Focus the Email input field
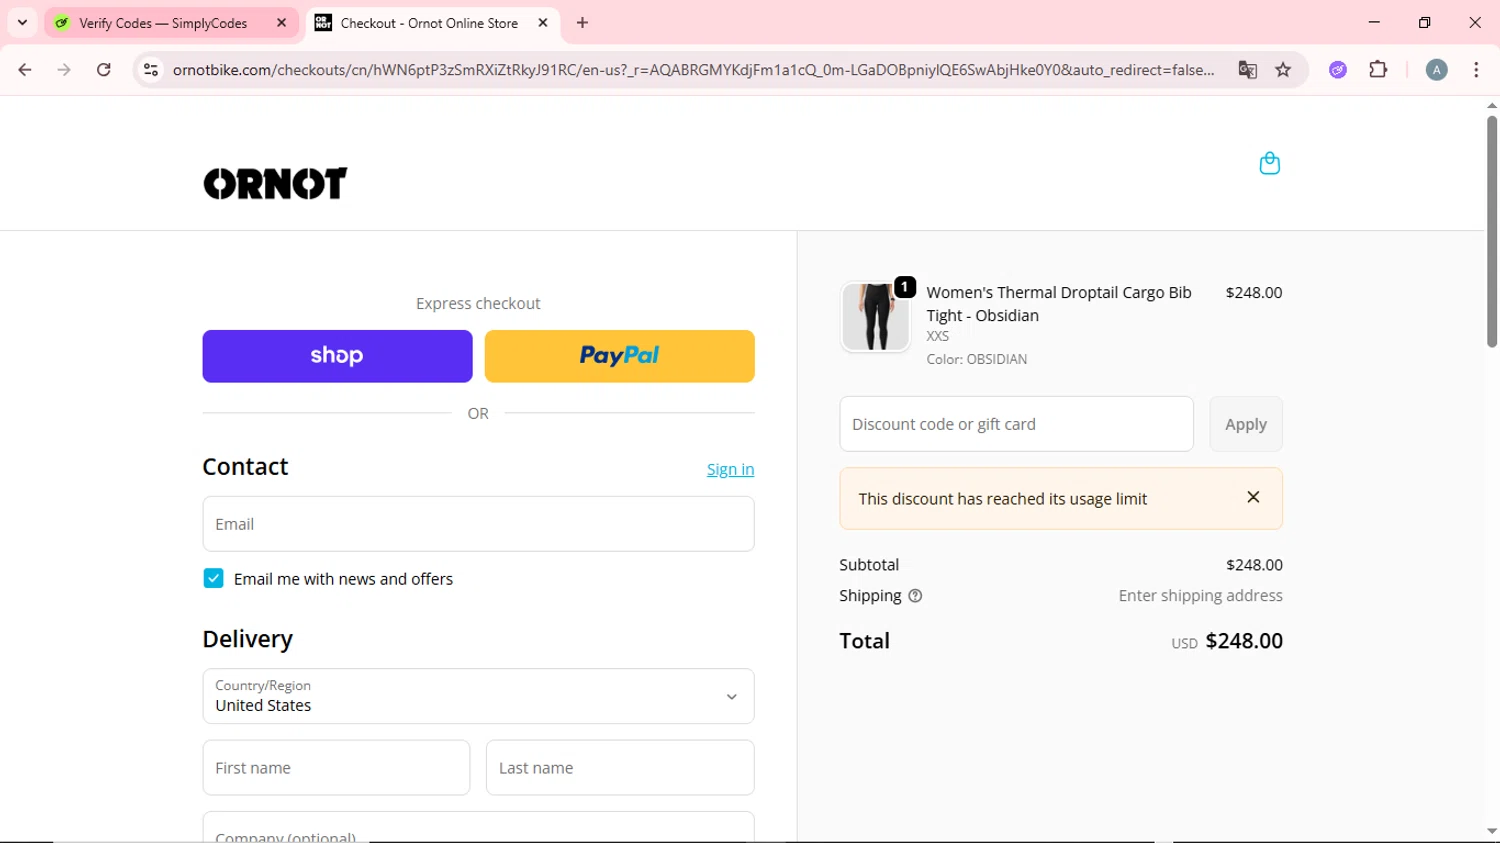 pyautogui.click(x=478, y=524)
